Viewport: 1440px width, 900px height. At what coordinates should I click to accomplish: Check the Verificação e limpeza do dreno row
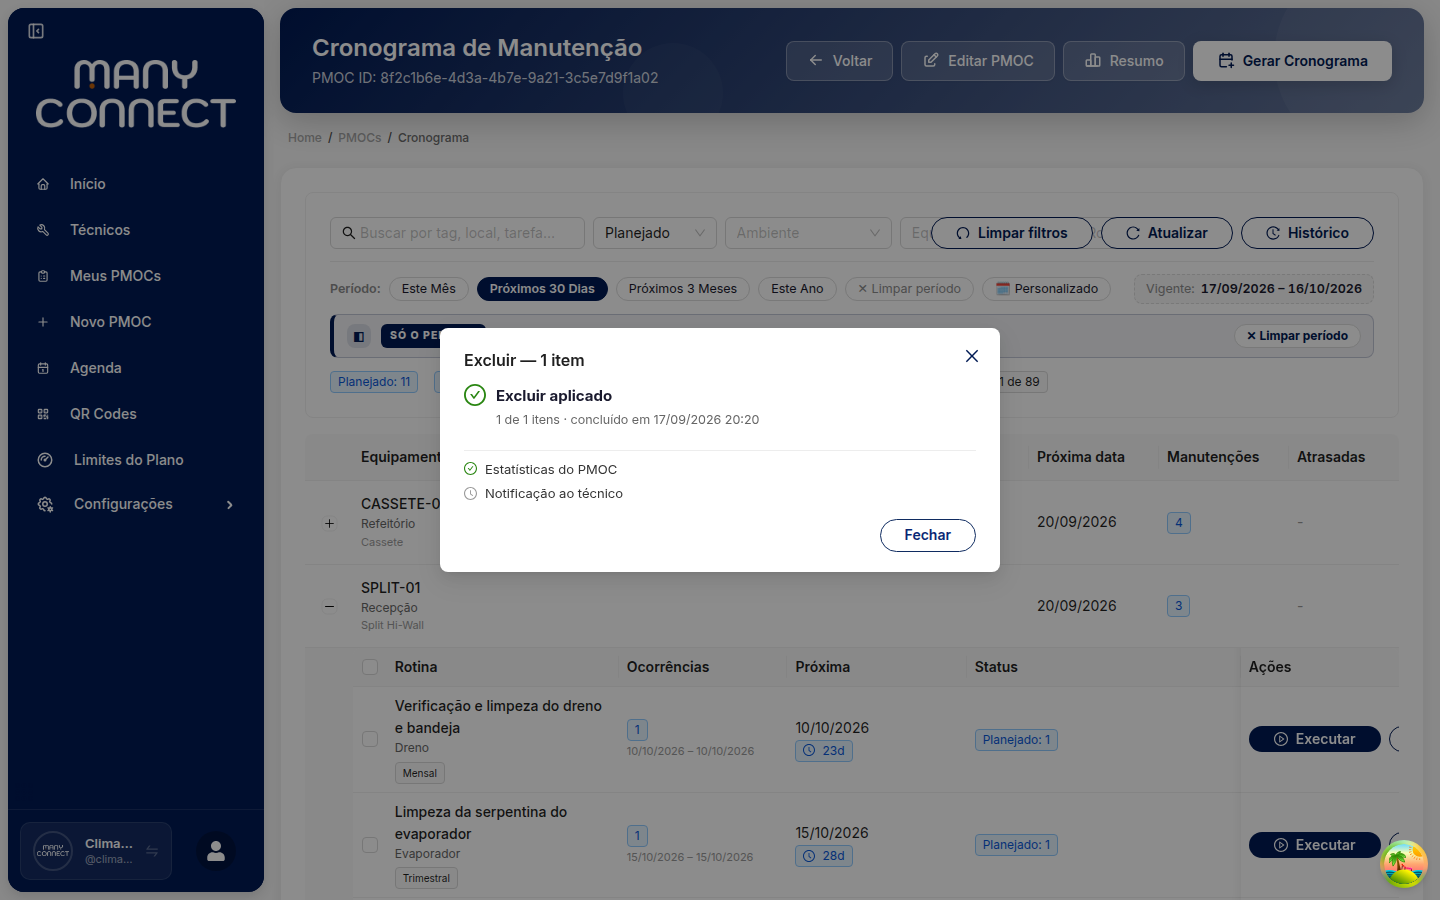coord(370,739)
